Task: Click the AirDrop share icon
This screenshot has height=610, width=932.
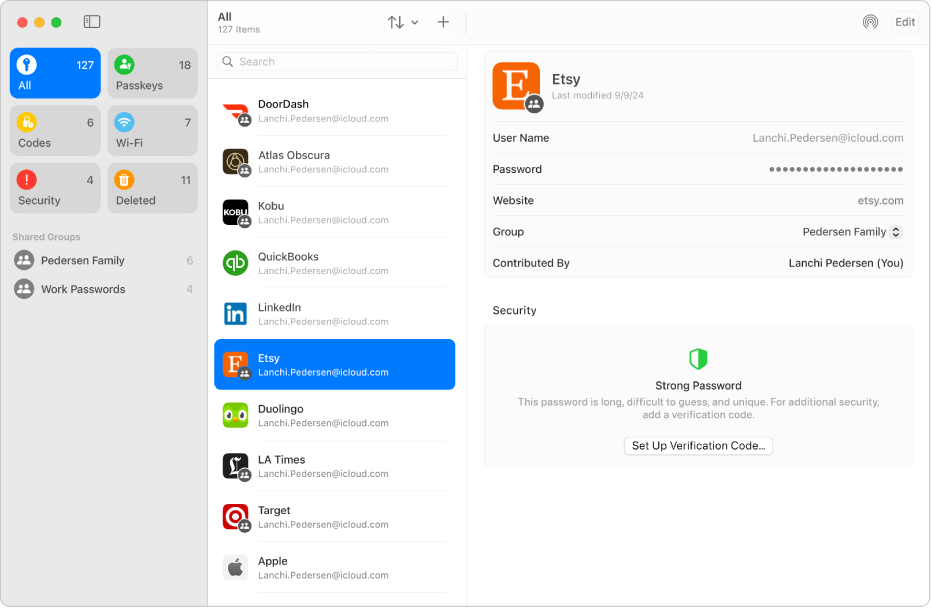Action: click(x=870, y=22)
